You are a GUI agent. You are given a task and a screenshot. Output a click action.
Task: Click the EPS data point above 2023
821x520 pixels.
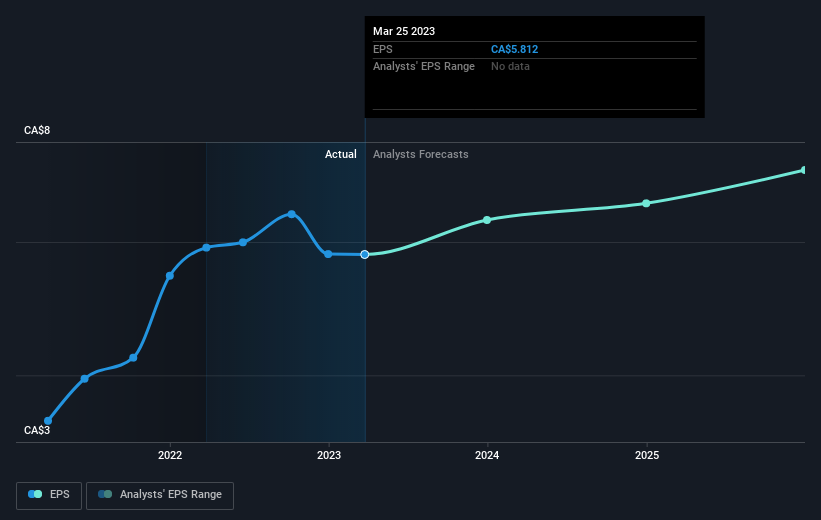click(x=328, y=254)
